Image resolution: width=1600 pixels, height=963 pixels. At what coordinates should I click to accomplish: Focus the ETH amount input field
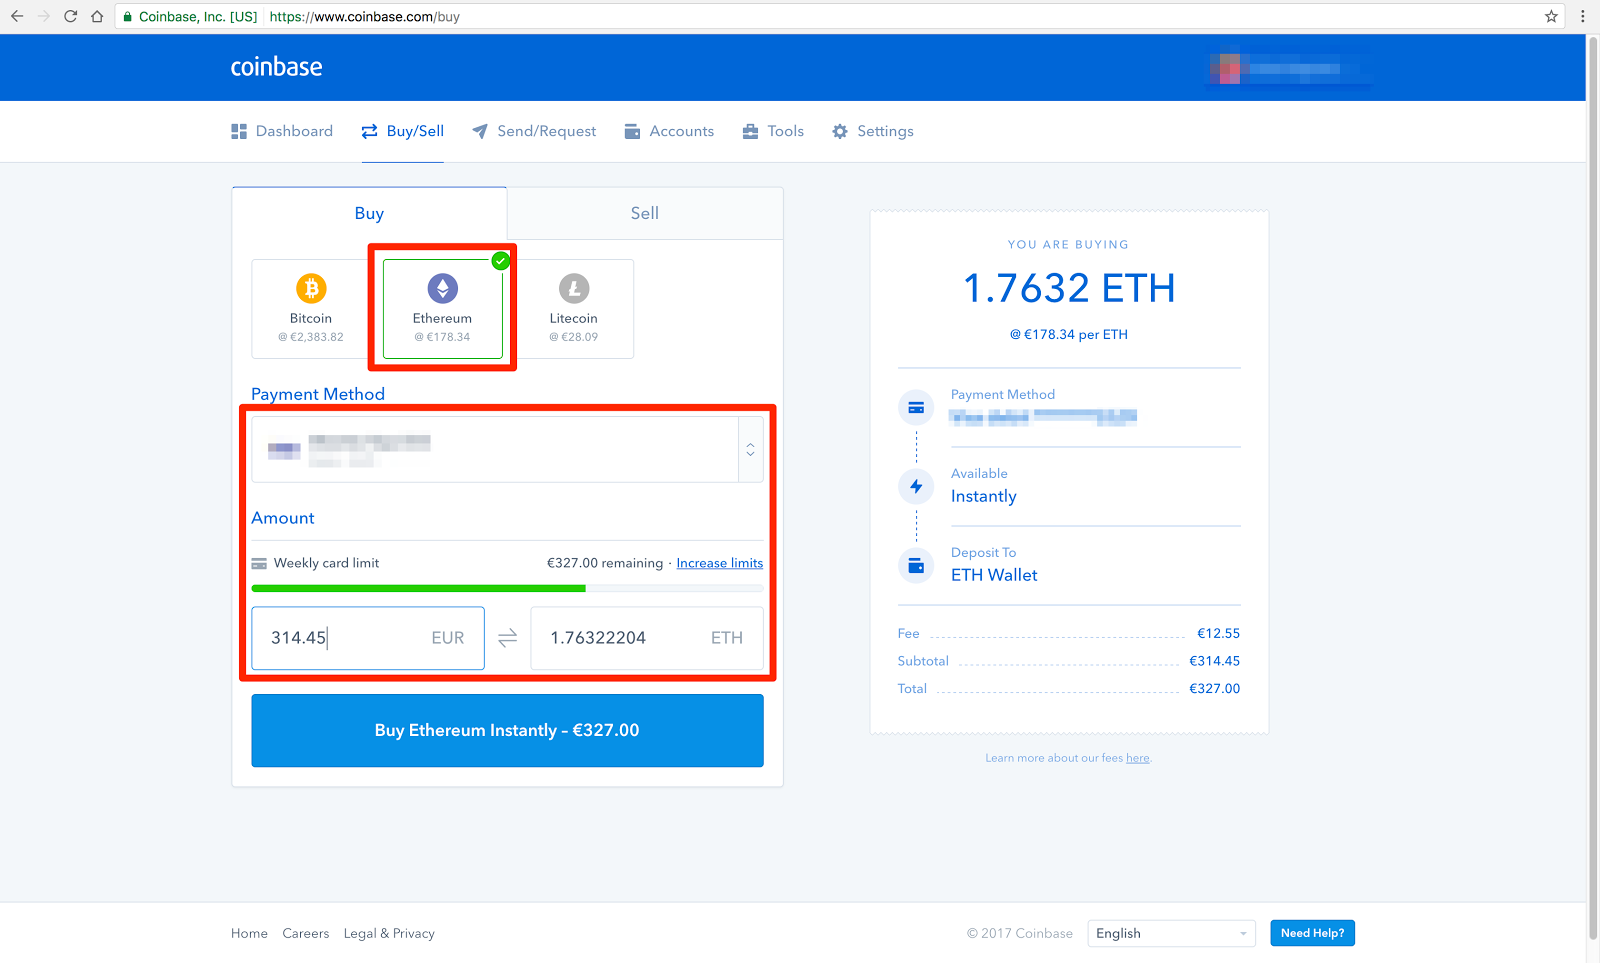647,638
